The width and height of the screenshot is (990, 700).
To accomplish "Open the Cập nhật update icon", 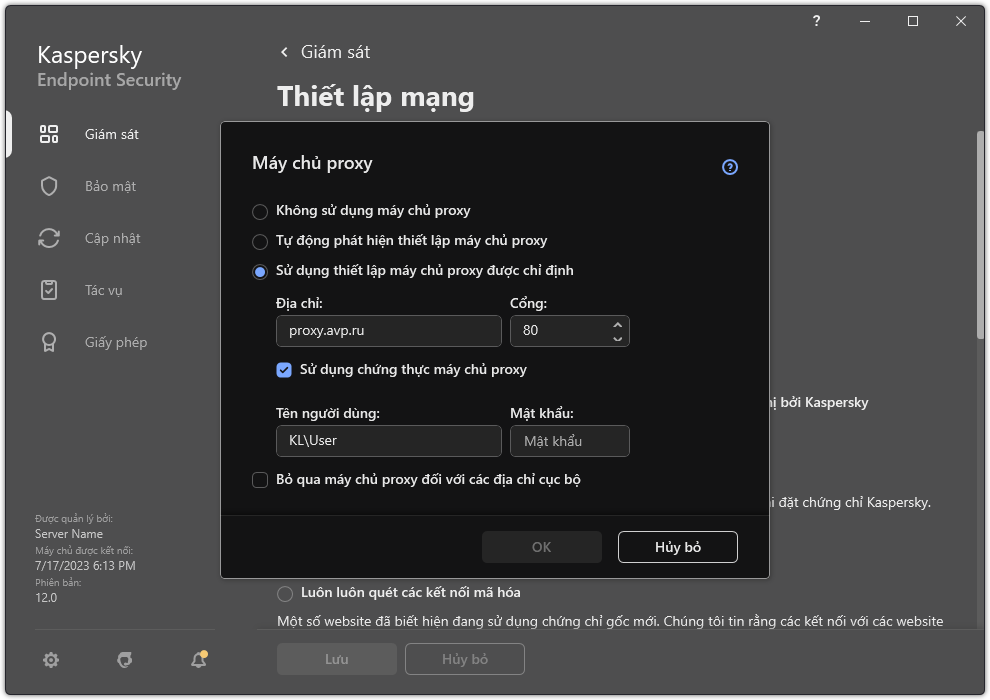I will 48,237.
